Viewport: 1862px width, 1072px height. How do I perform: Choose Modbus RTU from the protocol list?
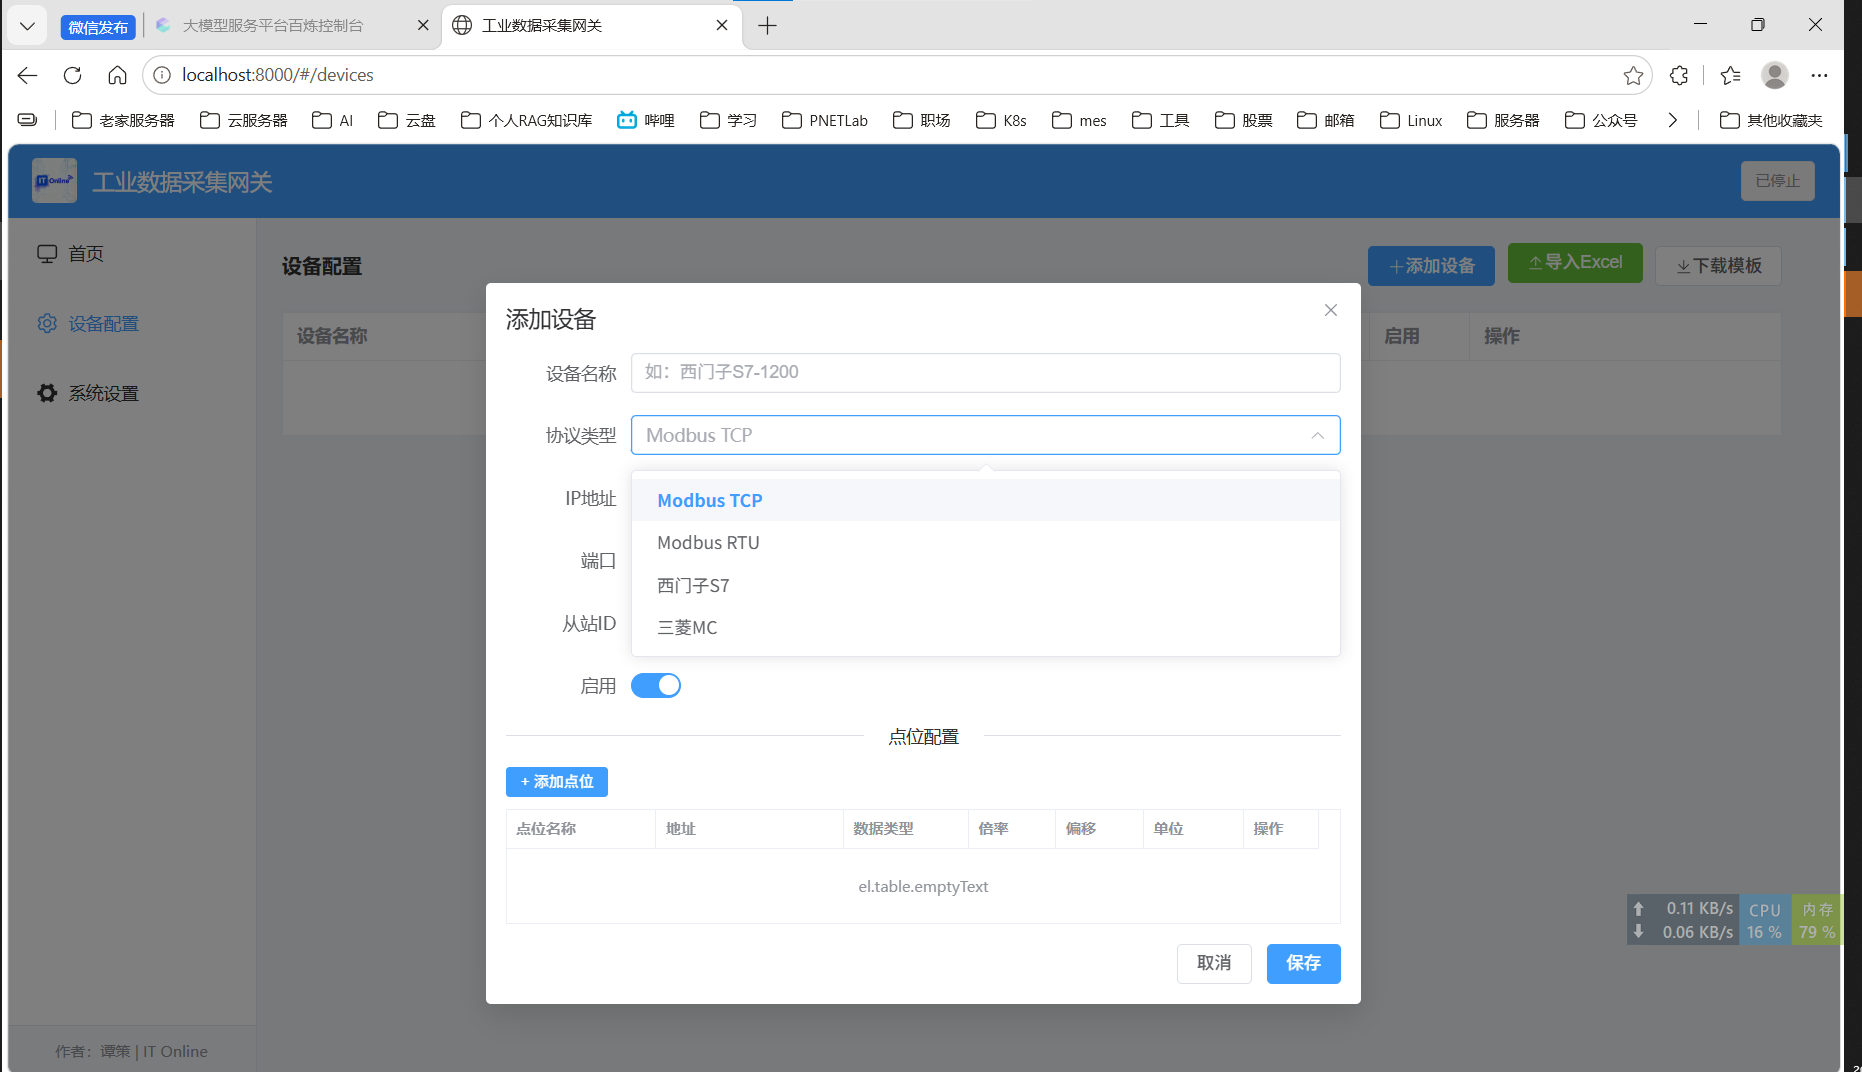coord(985,542)
